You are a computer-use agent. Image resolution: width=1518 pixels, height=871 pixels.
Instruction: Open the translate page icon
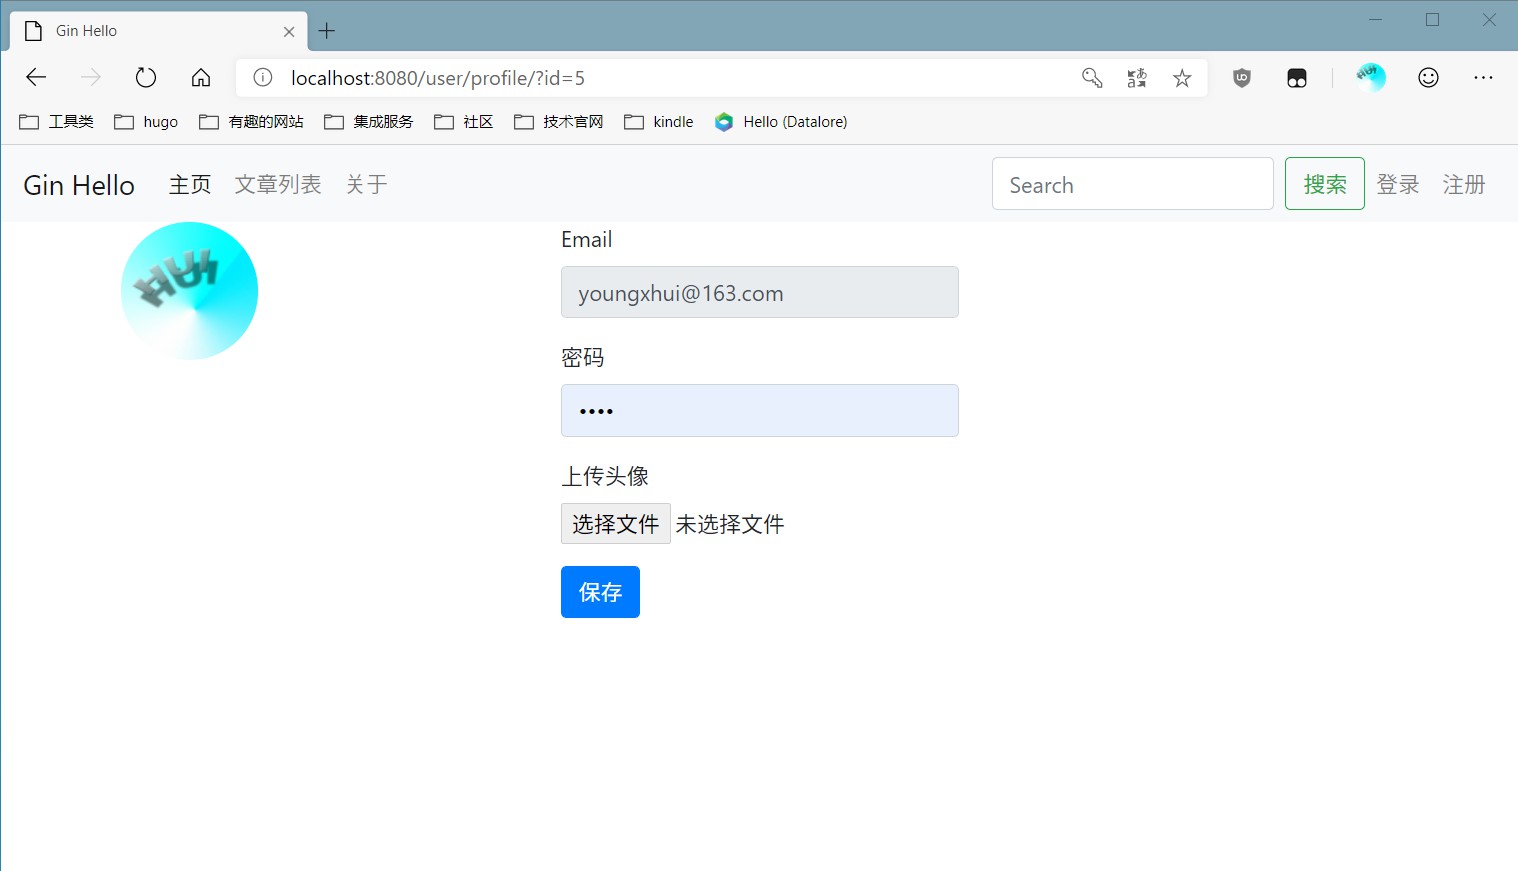pos(1136,77)
